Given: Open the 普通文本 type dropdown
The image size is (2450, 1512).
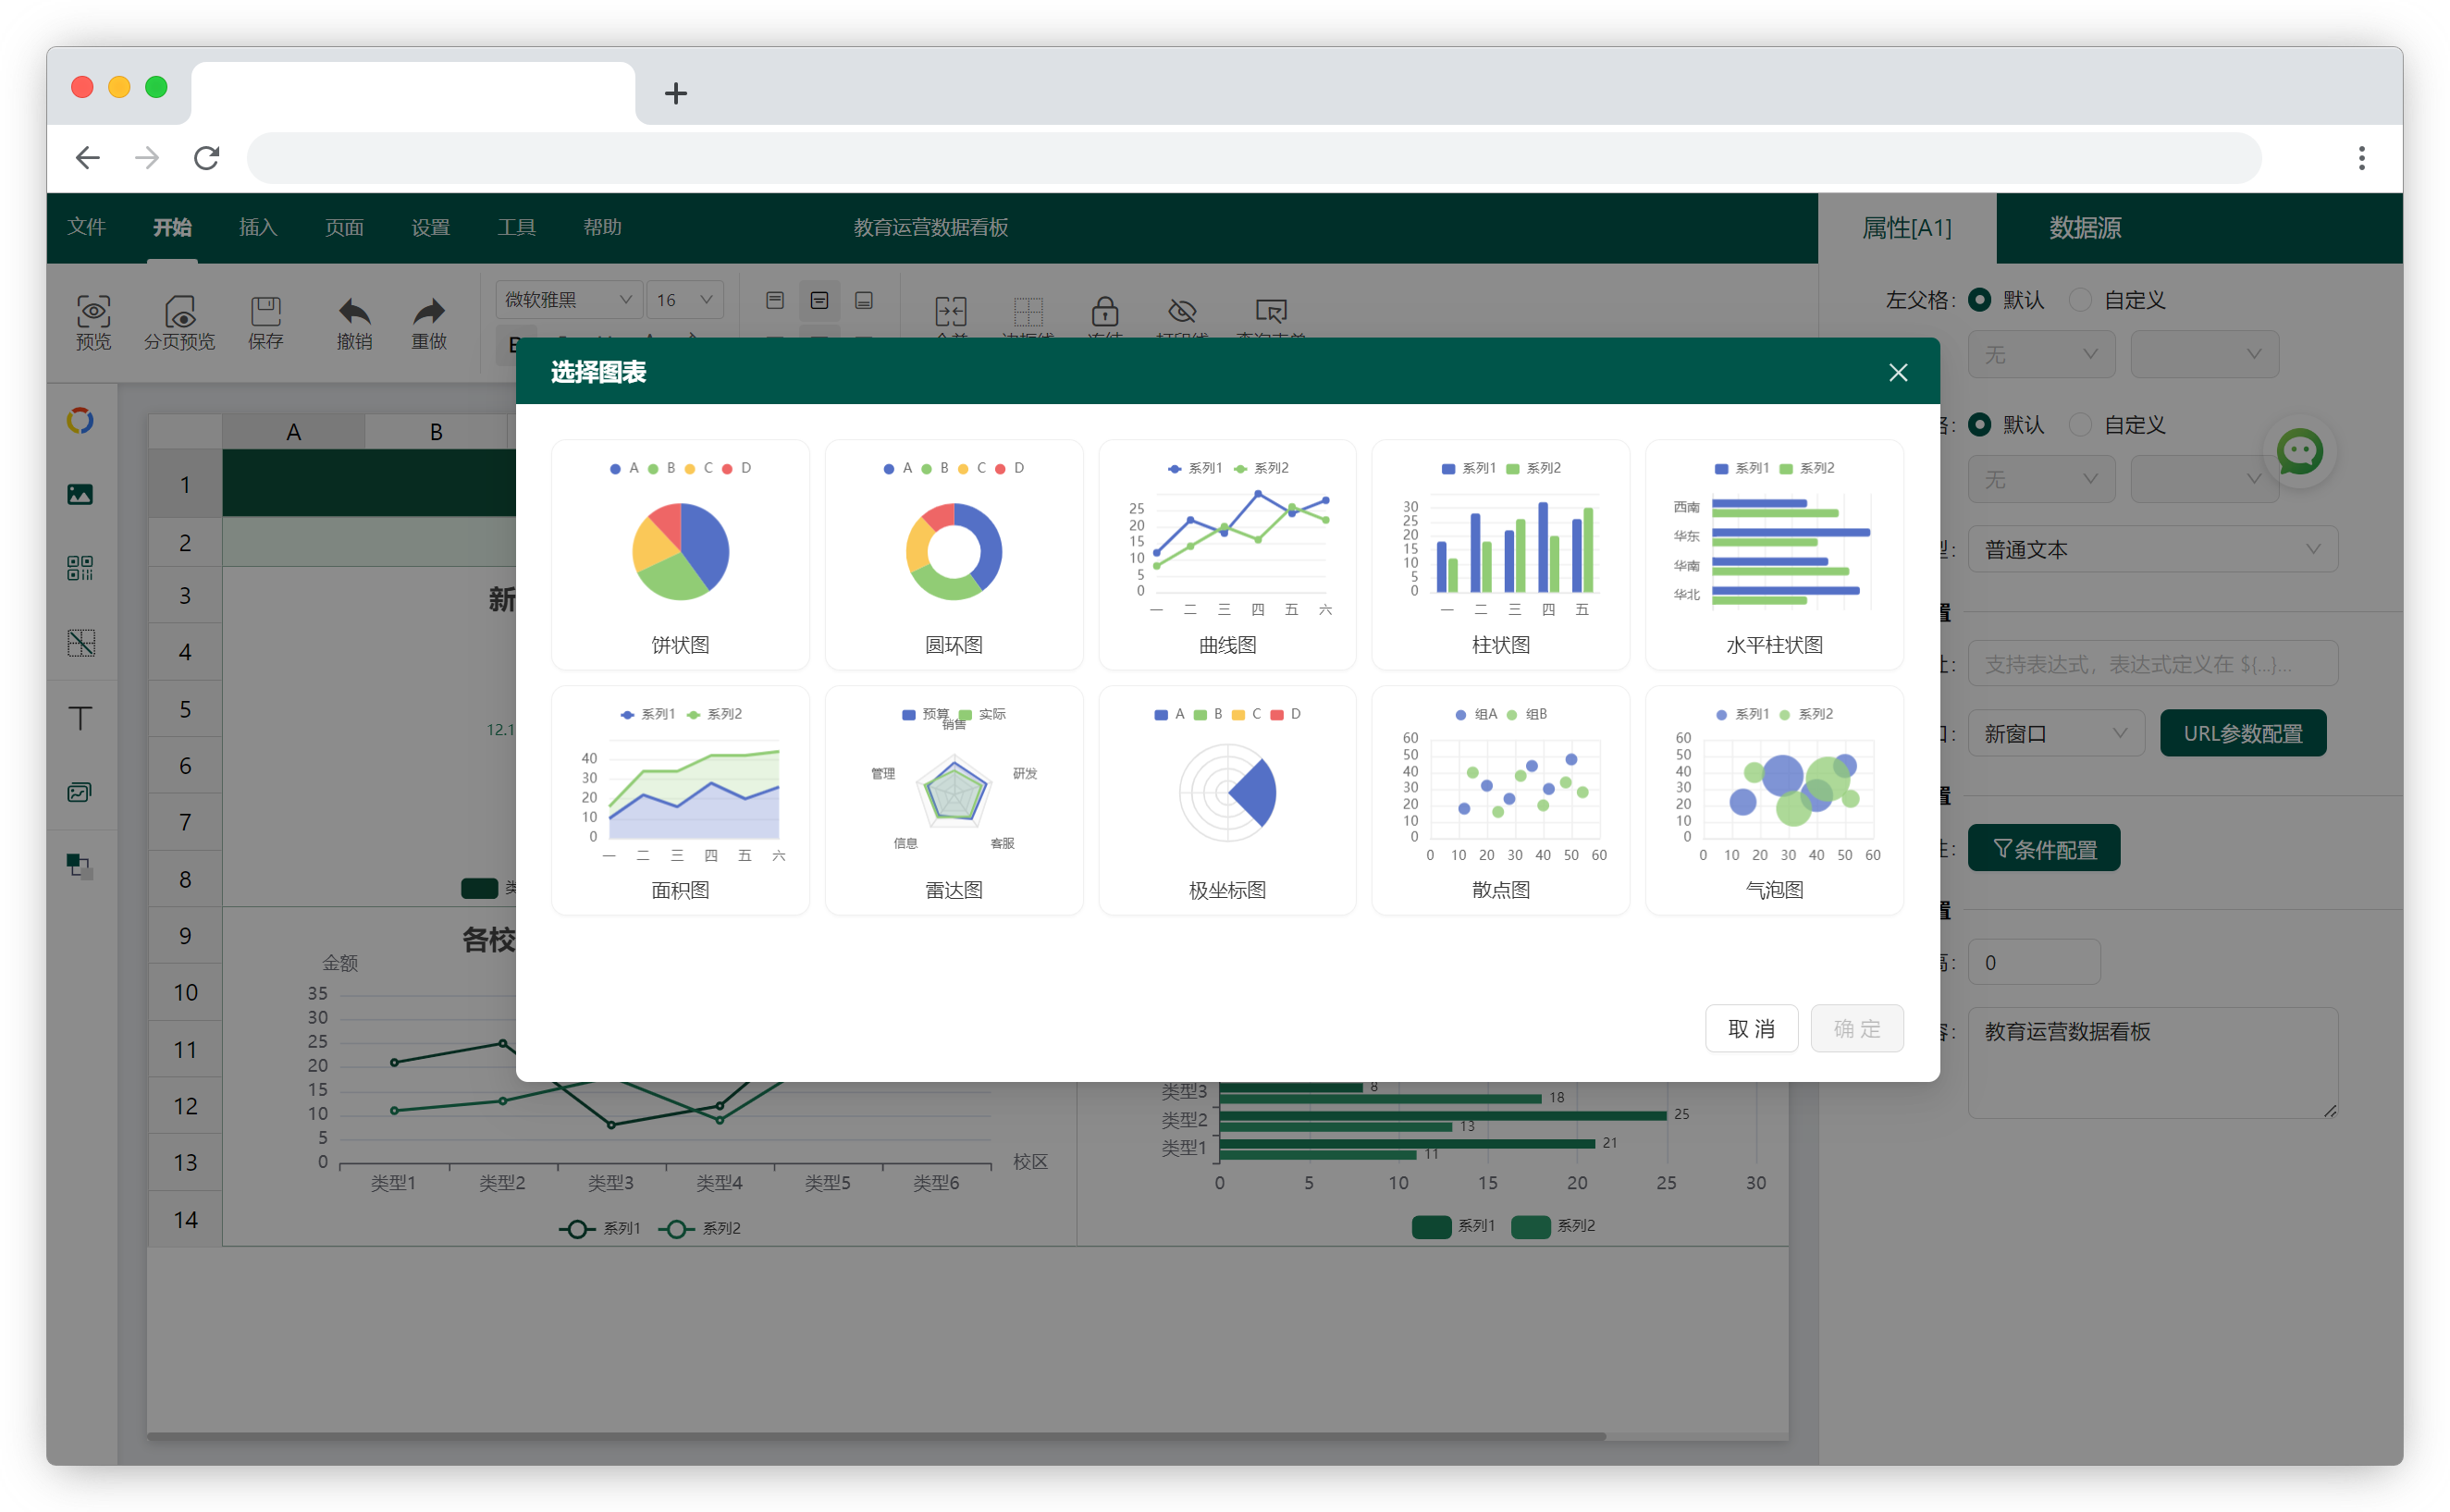Looking at the screenshot, I should [2152, 549].
